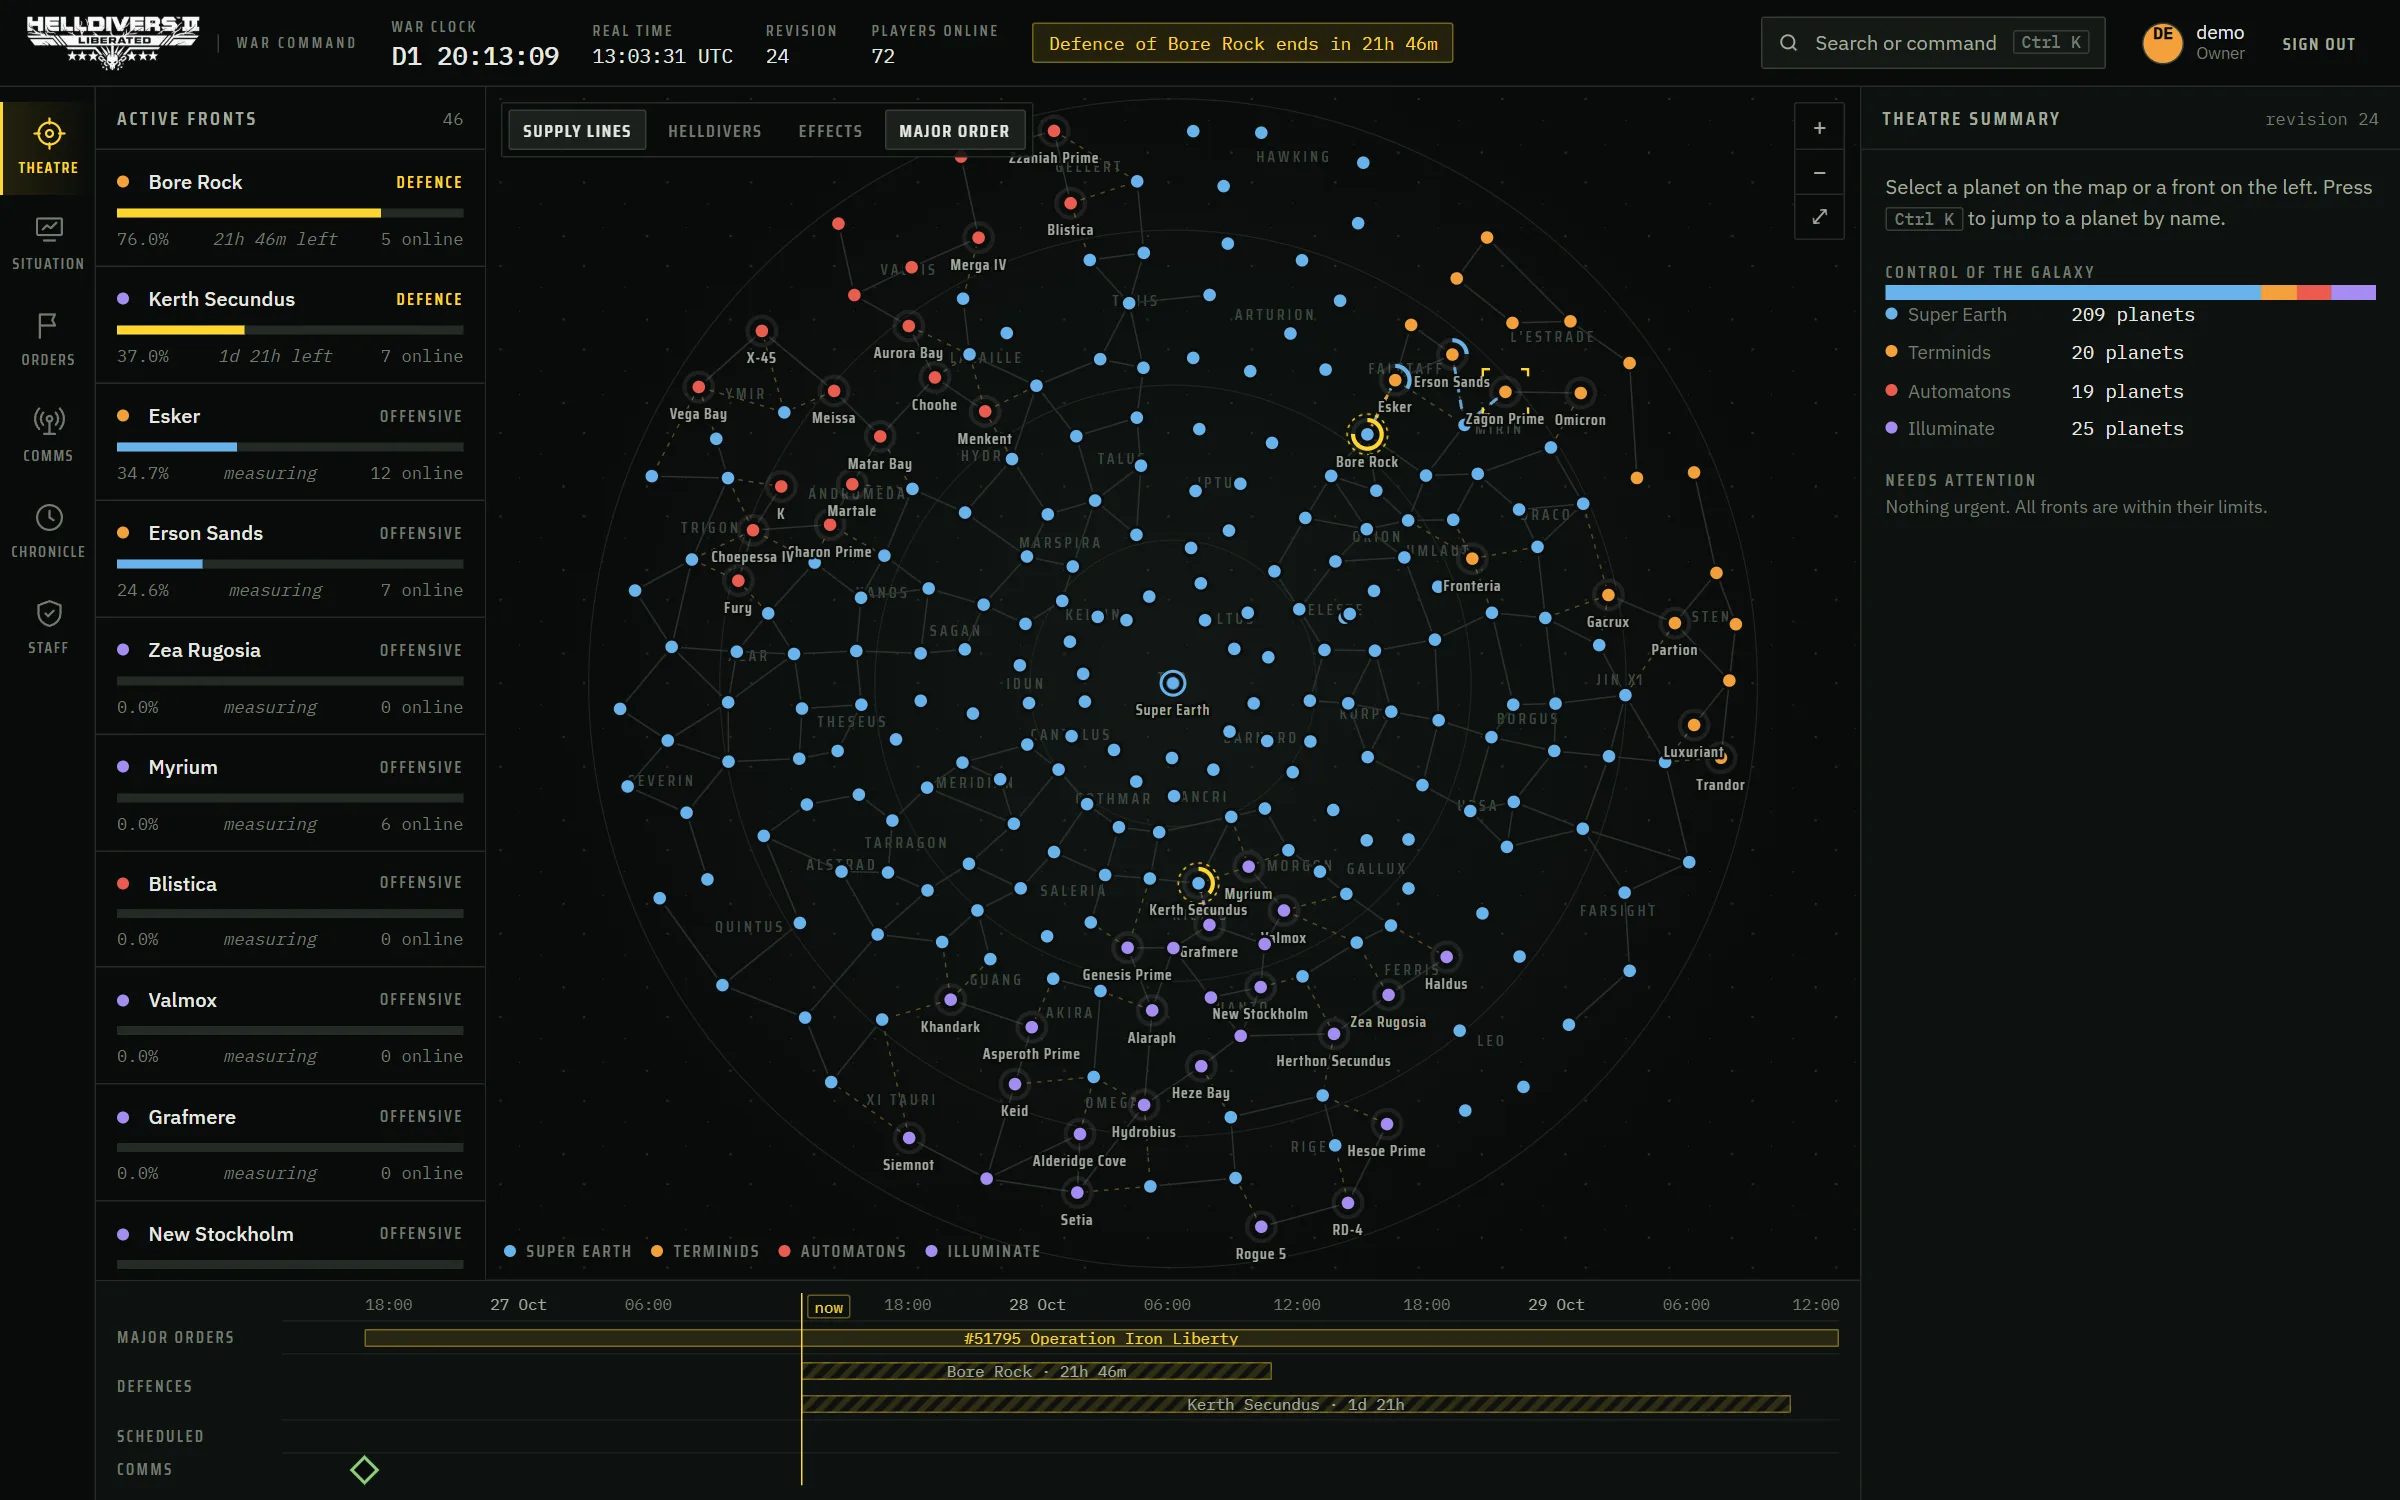Select the New Stockholm front entry
Screen dimensions: 2400x1500
(290, 1241)
